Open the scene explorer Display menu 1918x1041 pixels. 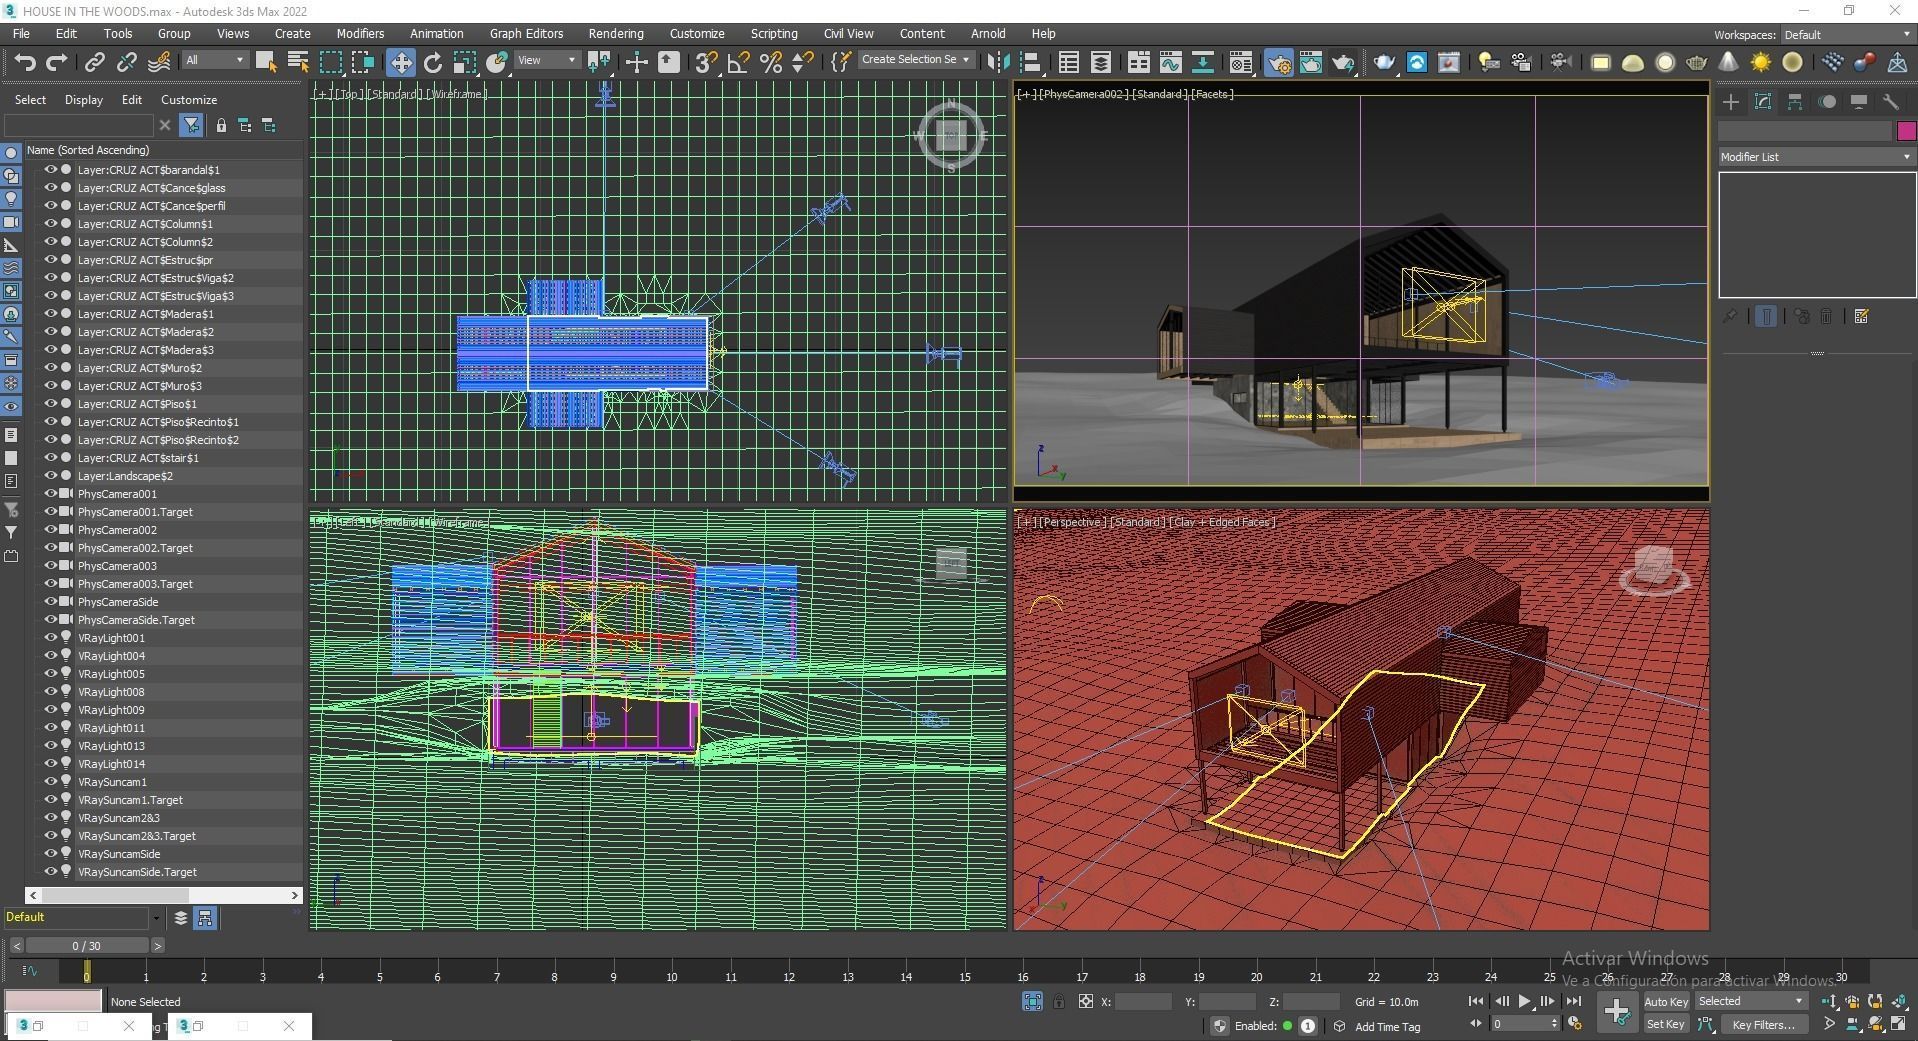pos(84,100)
